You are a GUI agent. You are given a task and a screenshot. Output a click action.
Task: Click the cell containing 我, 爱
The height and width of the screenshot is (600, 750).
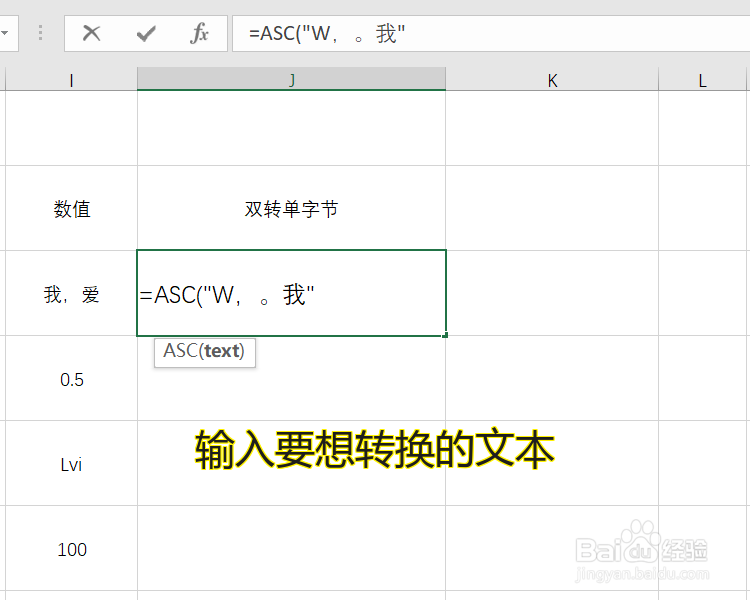point(71,293)
